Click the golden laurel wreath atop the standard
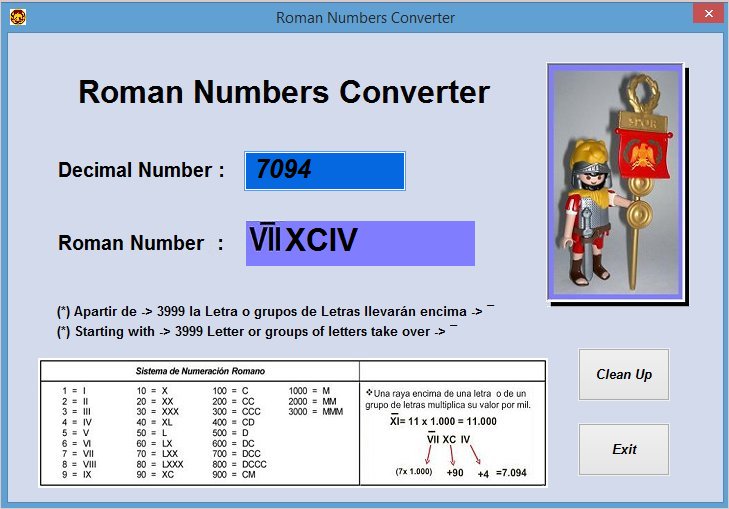The height and width of the screenshot is (509, 729). (x=637, y=93)
